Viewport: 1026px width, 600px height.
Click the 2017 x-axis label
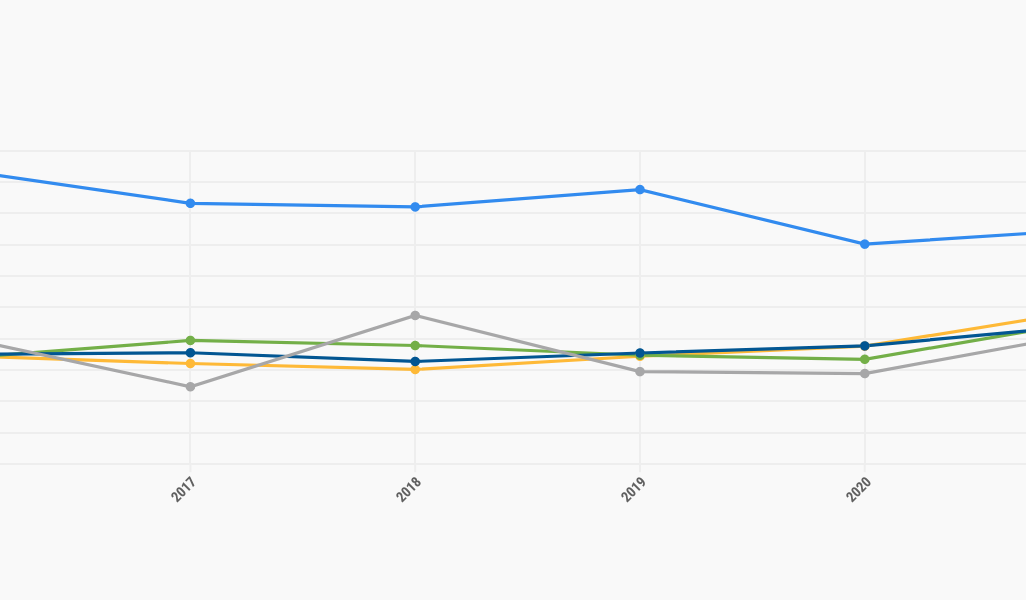click(x=183, y=489)
